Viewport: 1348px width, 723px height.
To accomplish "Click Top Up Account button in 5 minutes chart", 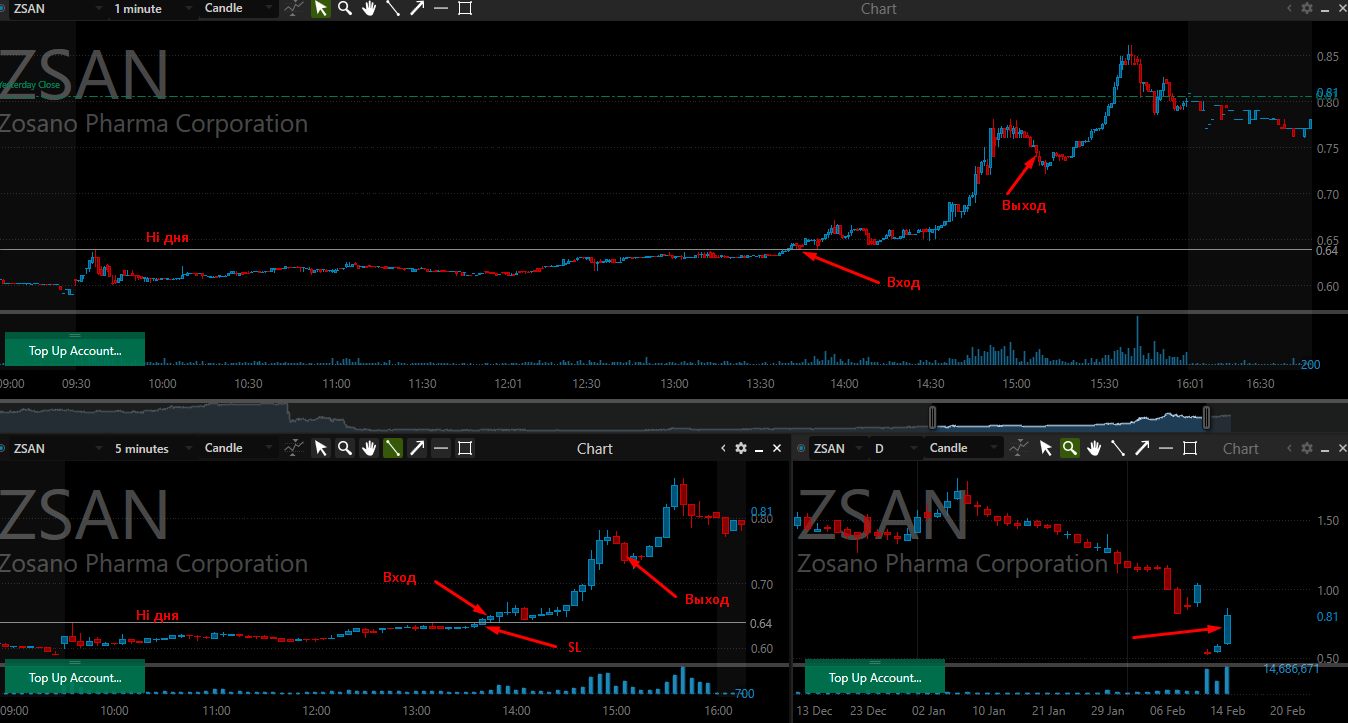I will point(75,677).
